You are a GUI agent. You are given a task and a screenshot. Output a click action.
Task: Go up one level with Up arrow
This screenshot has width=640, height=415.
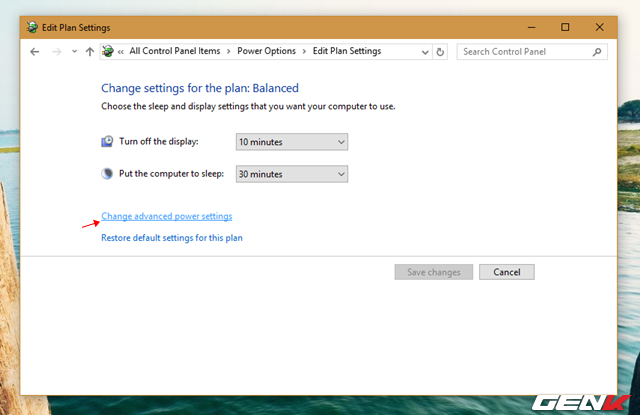(x=90, y=51)
